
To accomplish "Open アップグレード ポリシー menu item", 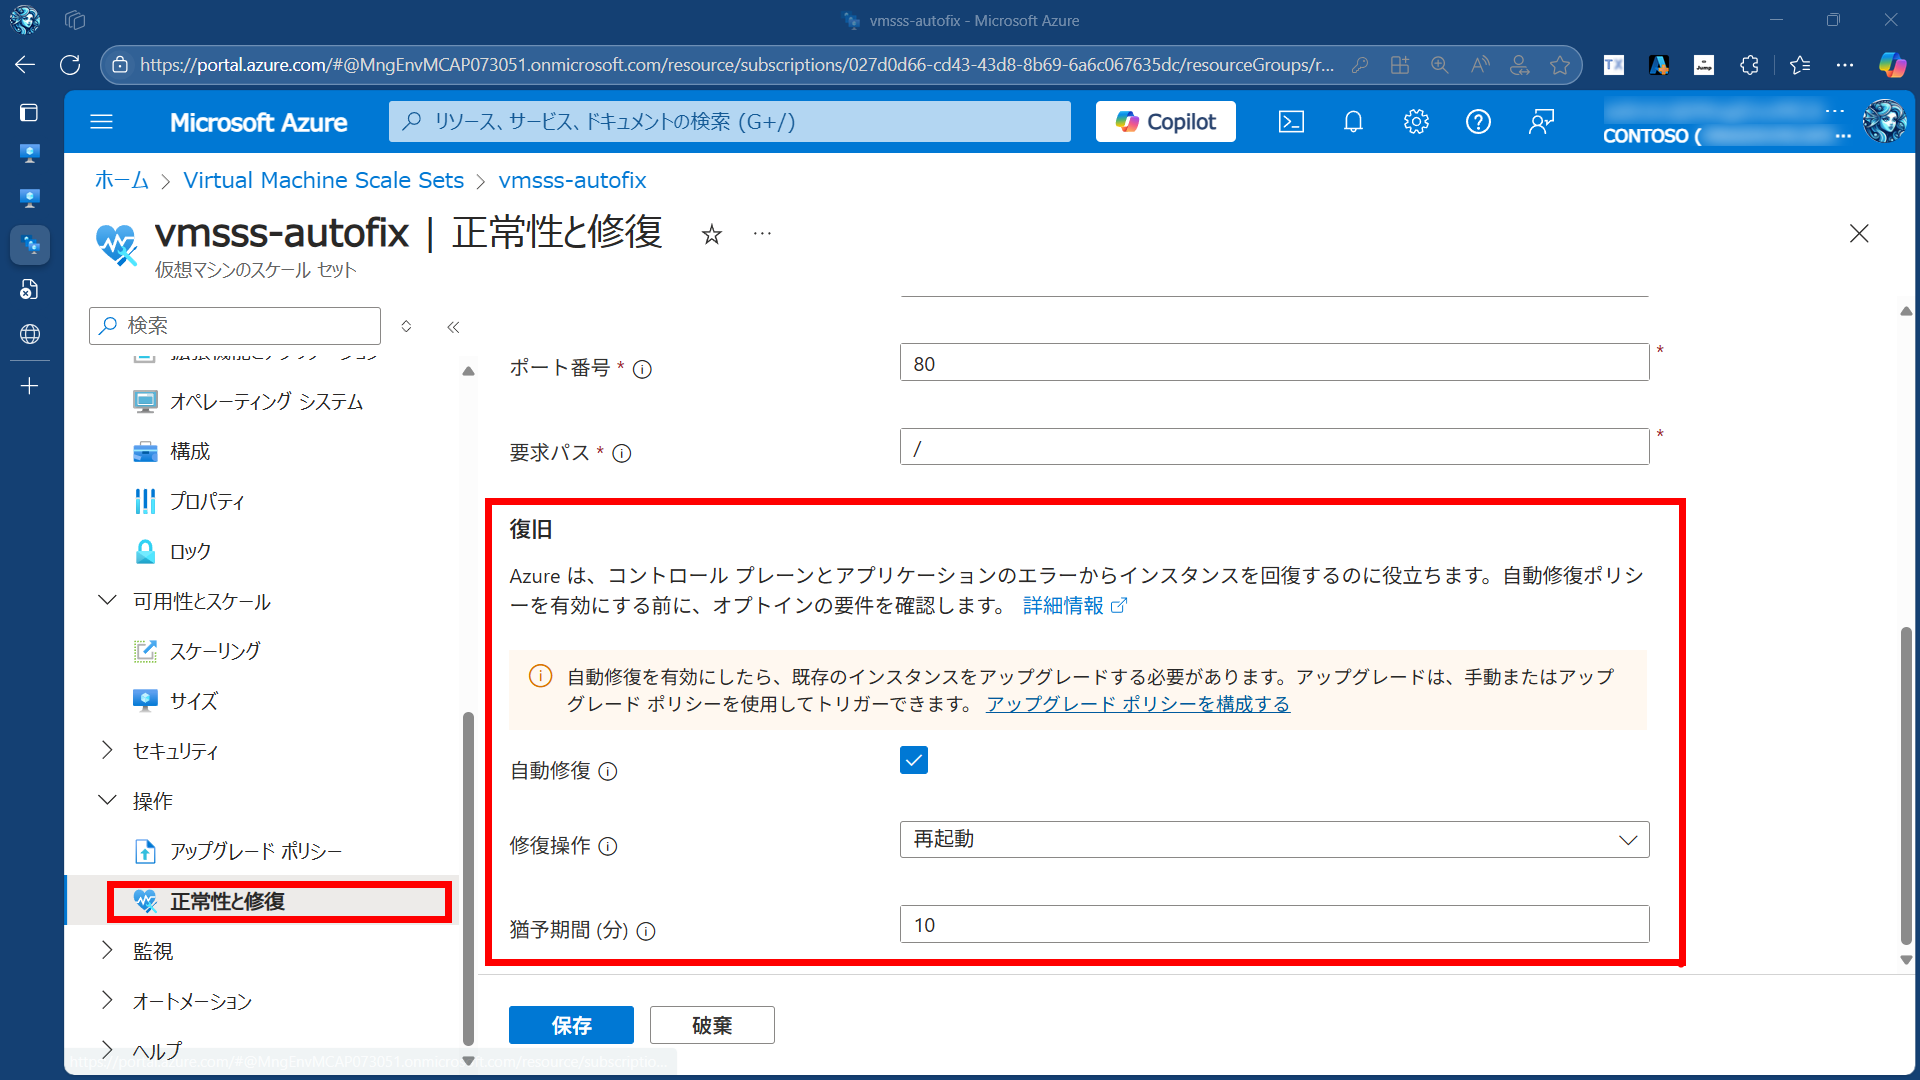I will pos(256,851).
